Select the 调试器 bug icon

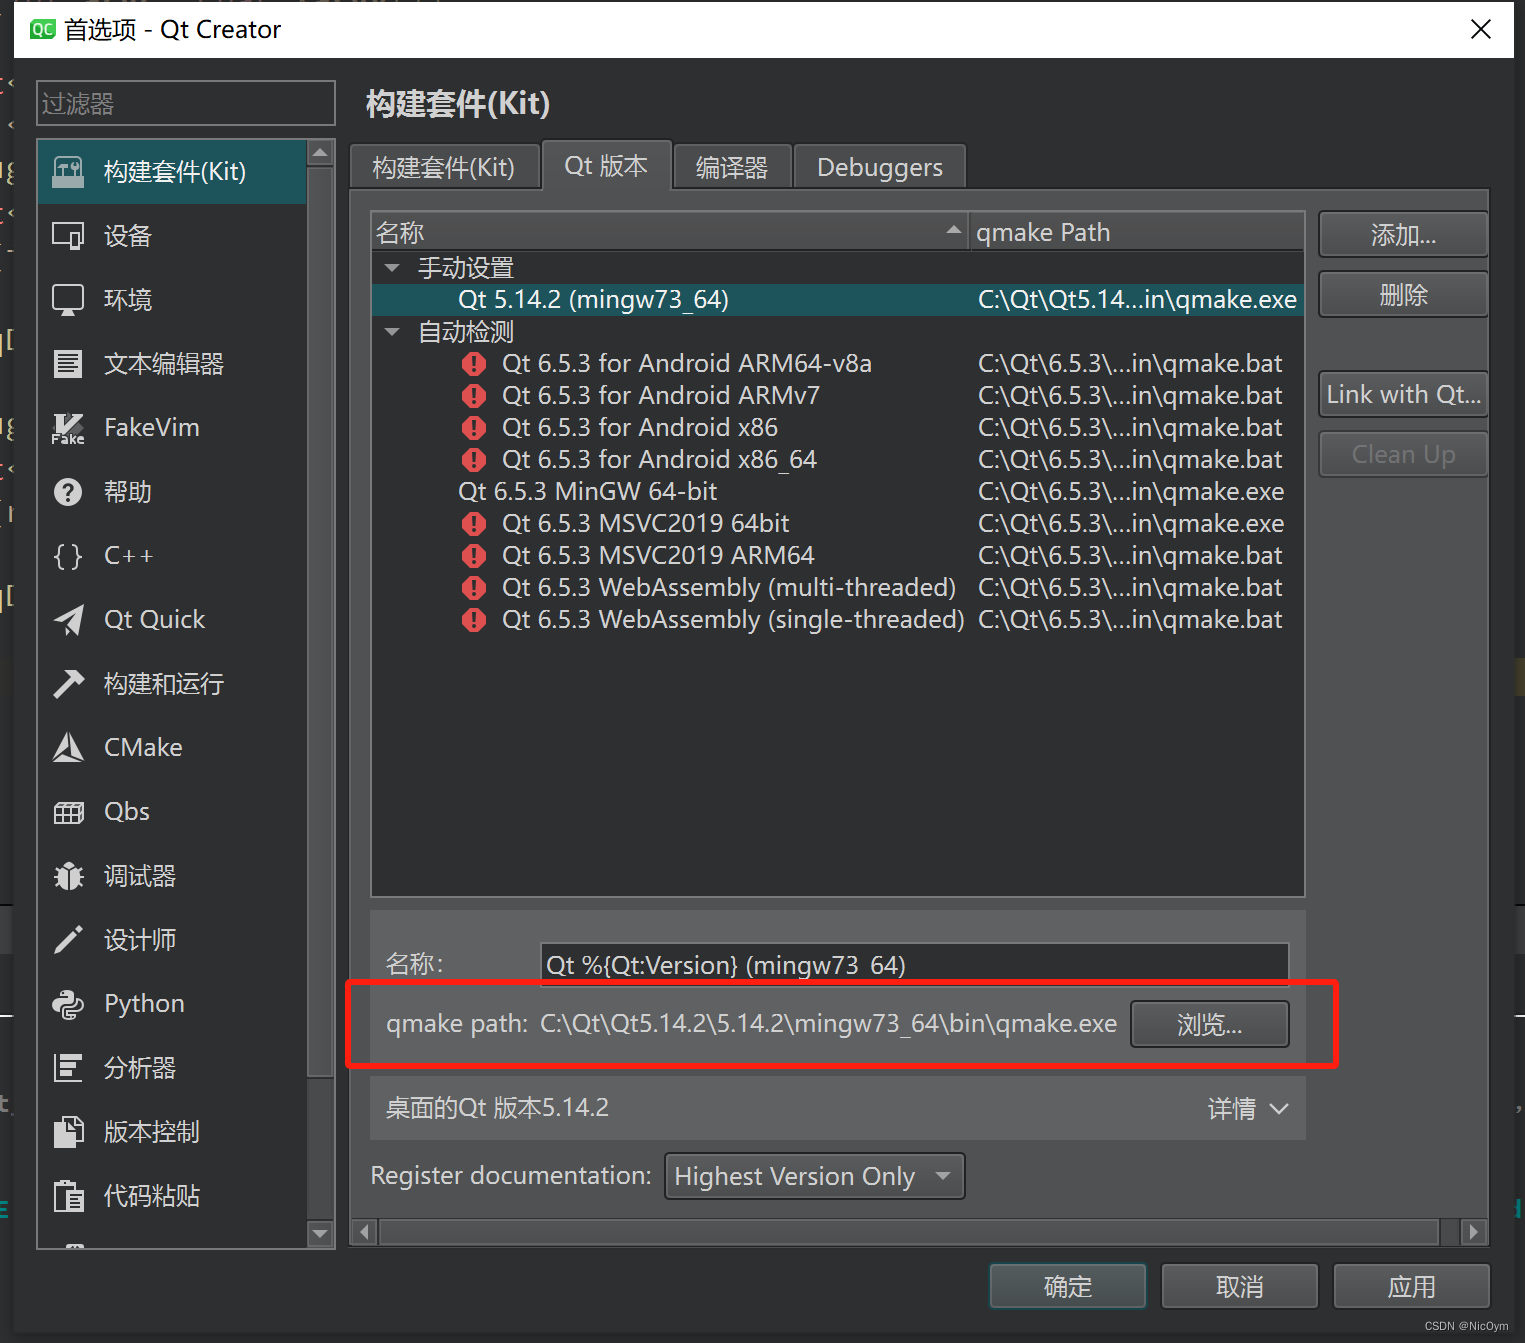tap(68, 876)
